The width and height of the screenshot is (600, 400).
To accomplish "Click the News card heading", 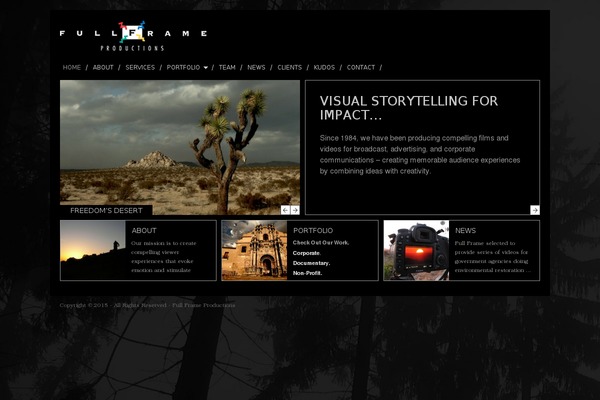I will pos(465,230).
